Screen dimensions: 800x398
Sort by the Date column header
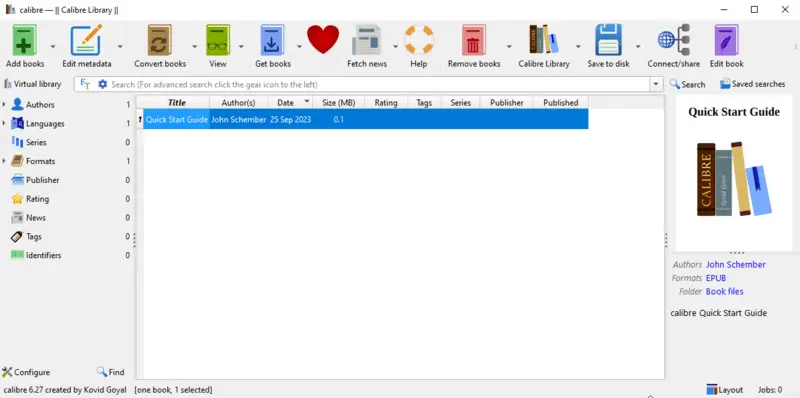(290, 103)
